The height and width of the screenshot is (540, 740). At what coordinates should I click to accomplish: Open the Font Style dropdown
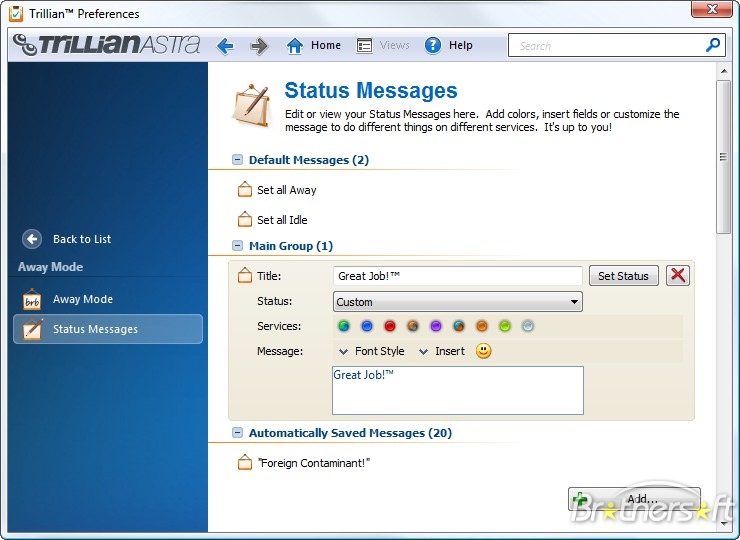click(372, 351)
